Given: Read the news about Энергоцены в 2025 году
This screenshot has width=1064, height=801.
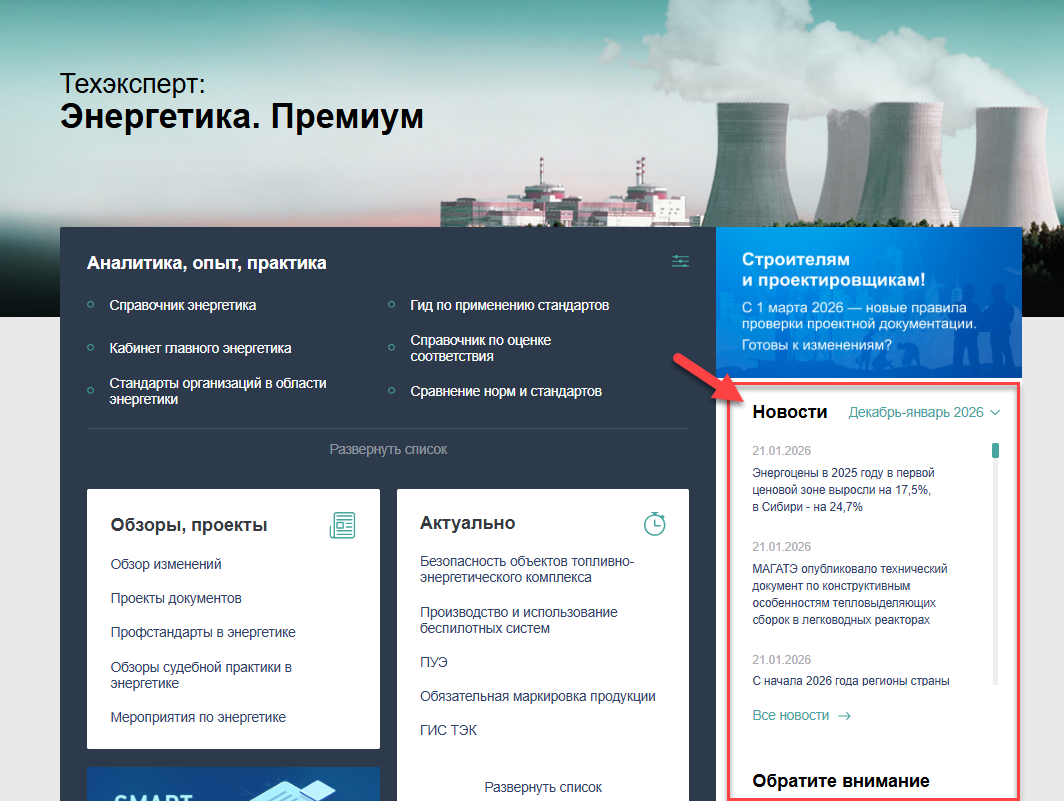Looking at the screenshot, I should pyautogui.click(x=843, y=490).
